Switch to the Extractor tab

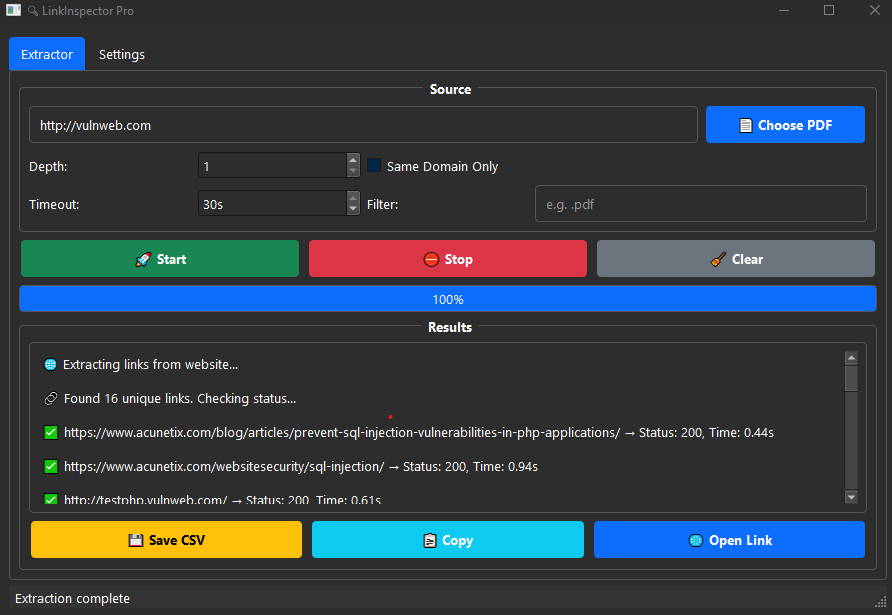(47, 54)
